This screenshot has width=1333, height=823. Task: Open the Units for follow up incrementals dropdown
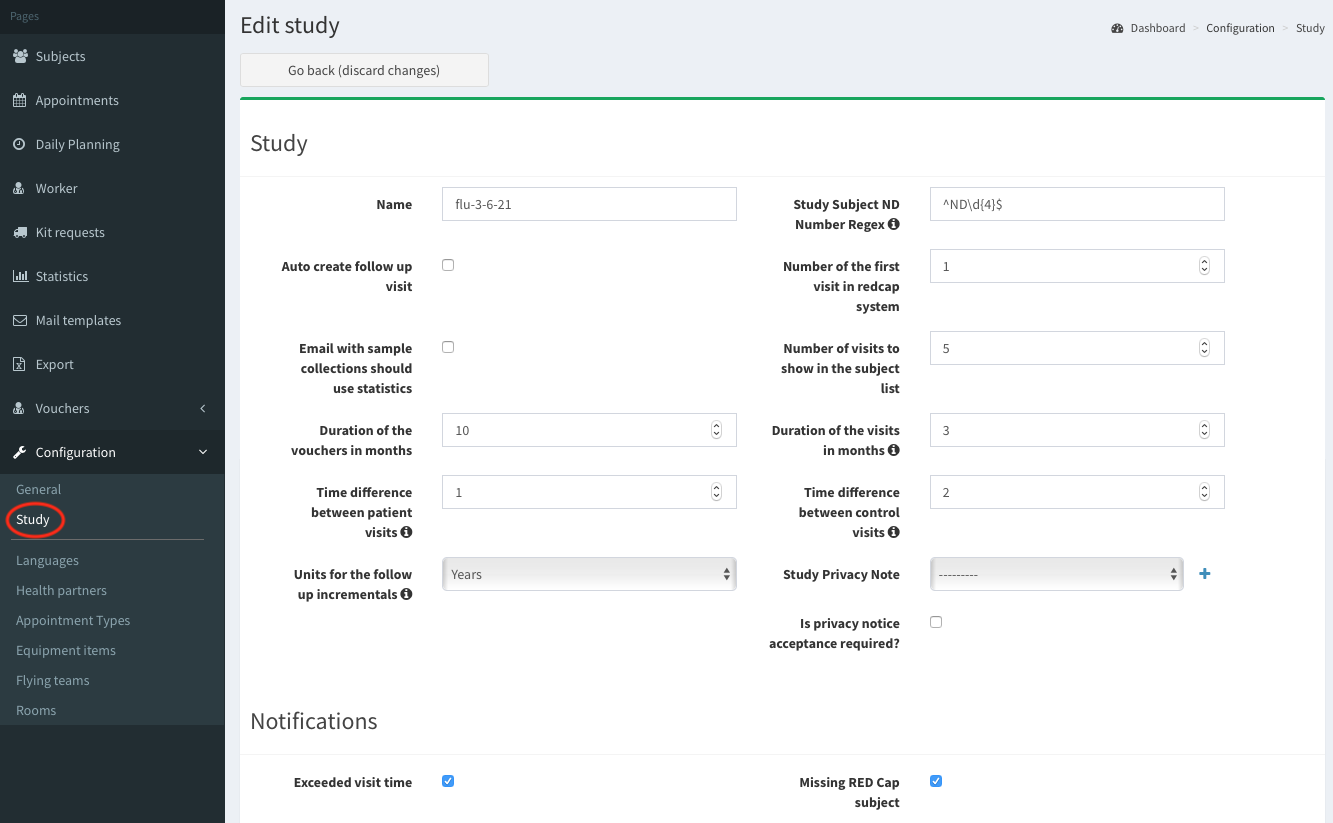(588, 575)
